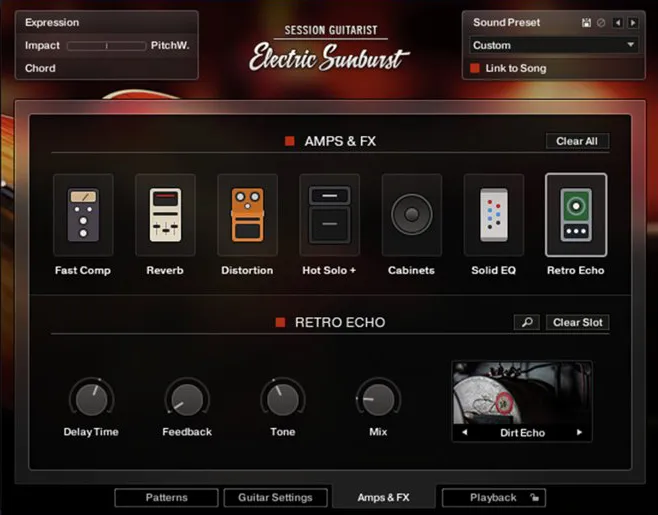The width and height of the screenshot is (658, 515).
Task: Click the Mix label text
Action: tap(378, 432)
